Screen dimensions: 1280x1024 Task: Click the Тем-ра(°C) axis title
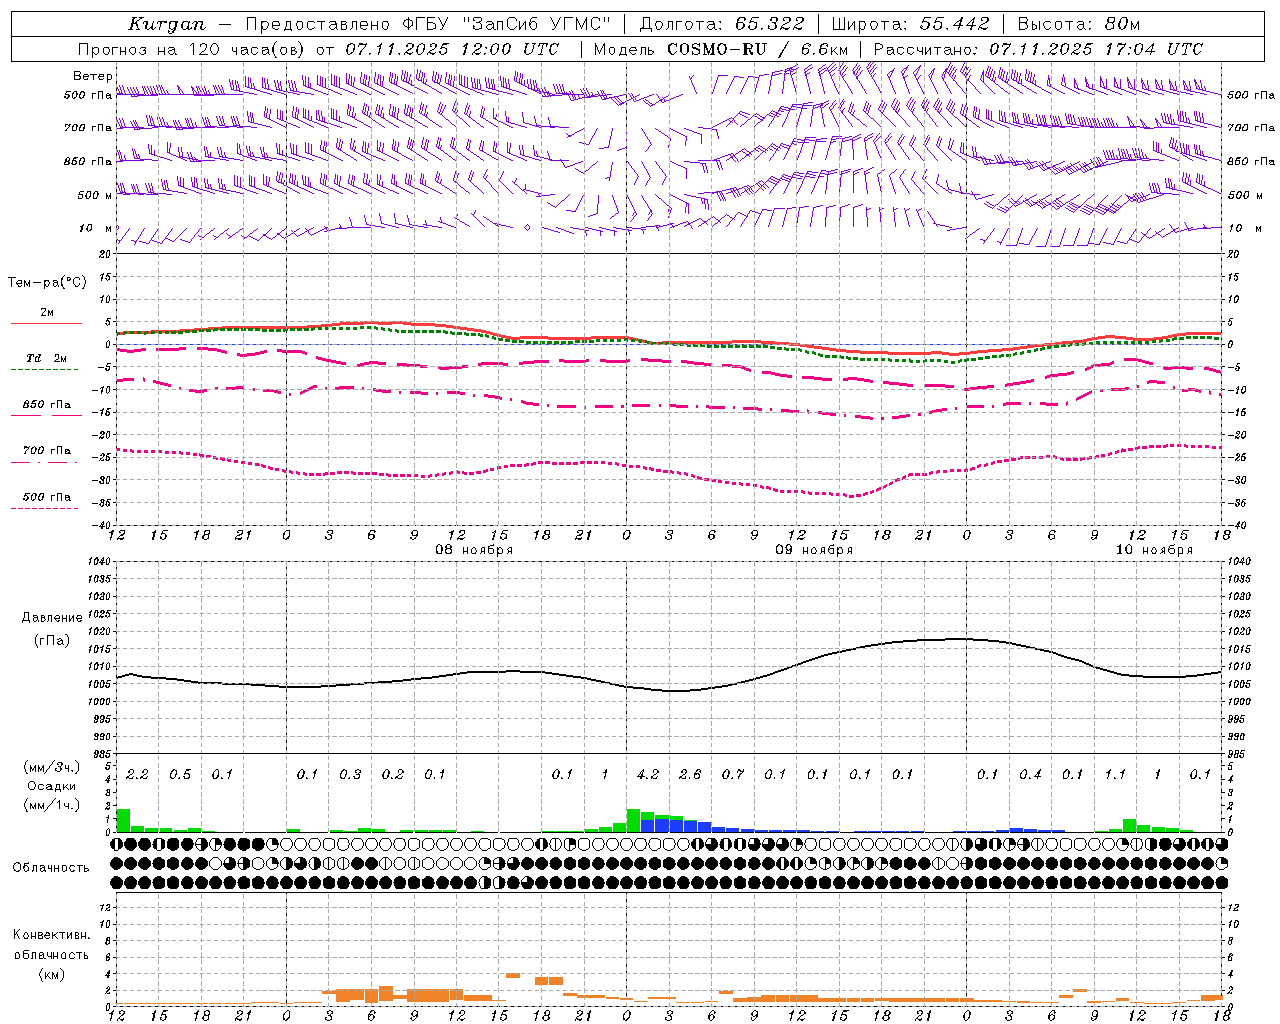pyautogui.click(x=47, y=283)
